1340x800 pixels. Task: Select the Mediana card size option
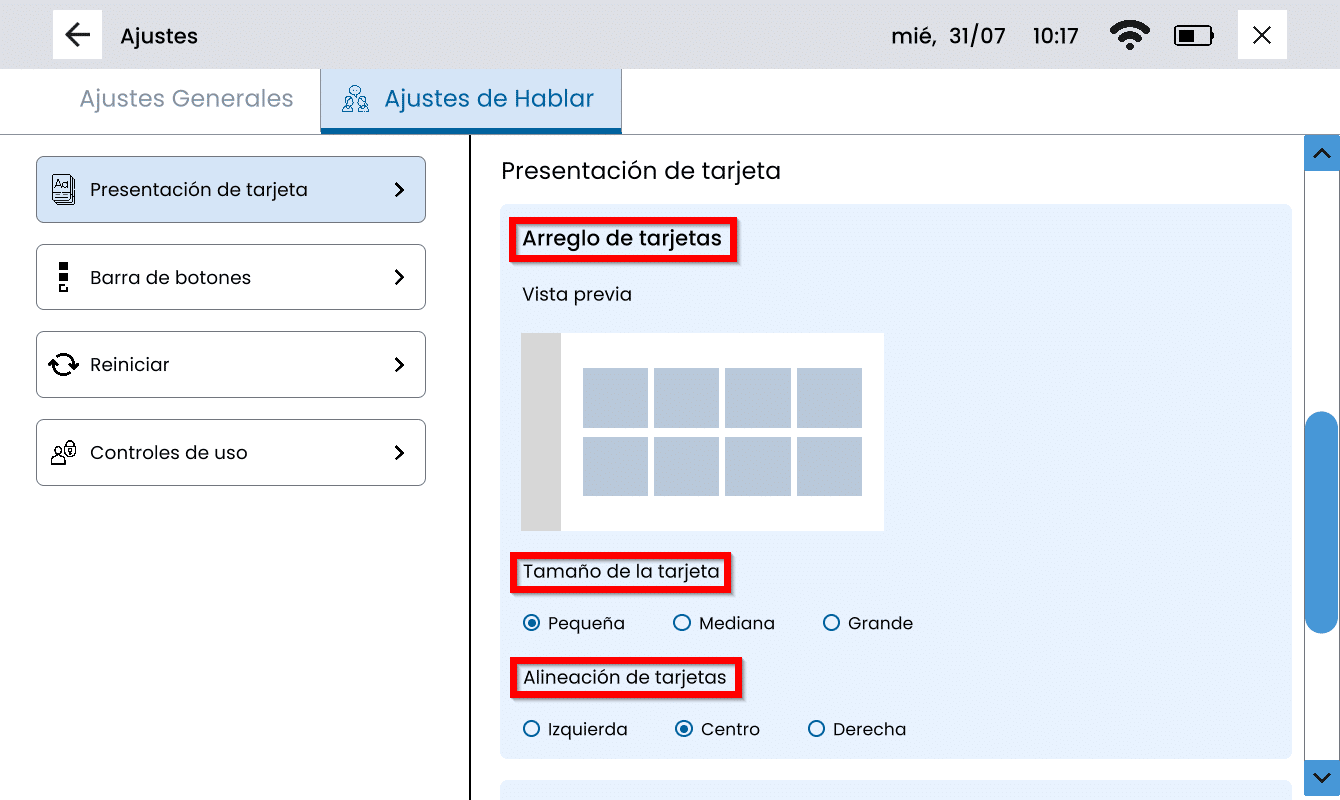(682, 623)
